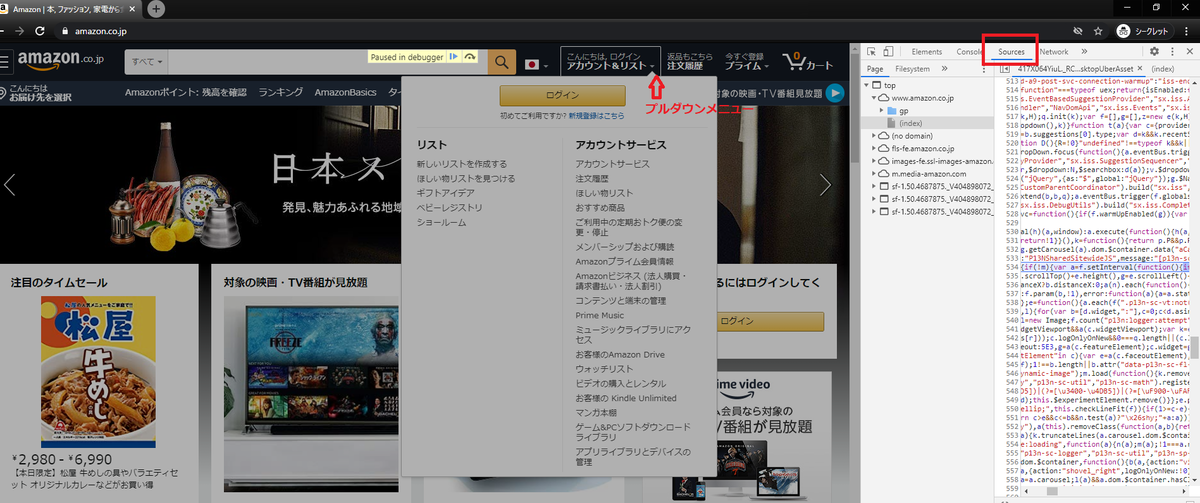Select the Filesystem navigator tab
The height and width of the screenshot is (503, 1200).
tap(912, 69)
